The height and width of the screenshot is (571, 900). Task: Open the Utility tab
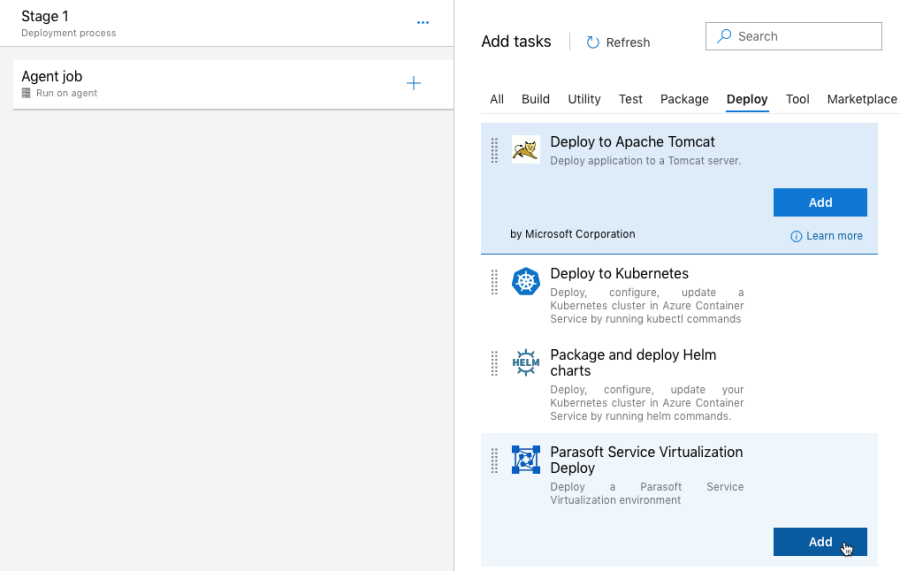[584, 99]
